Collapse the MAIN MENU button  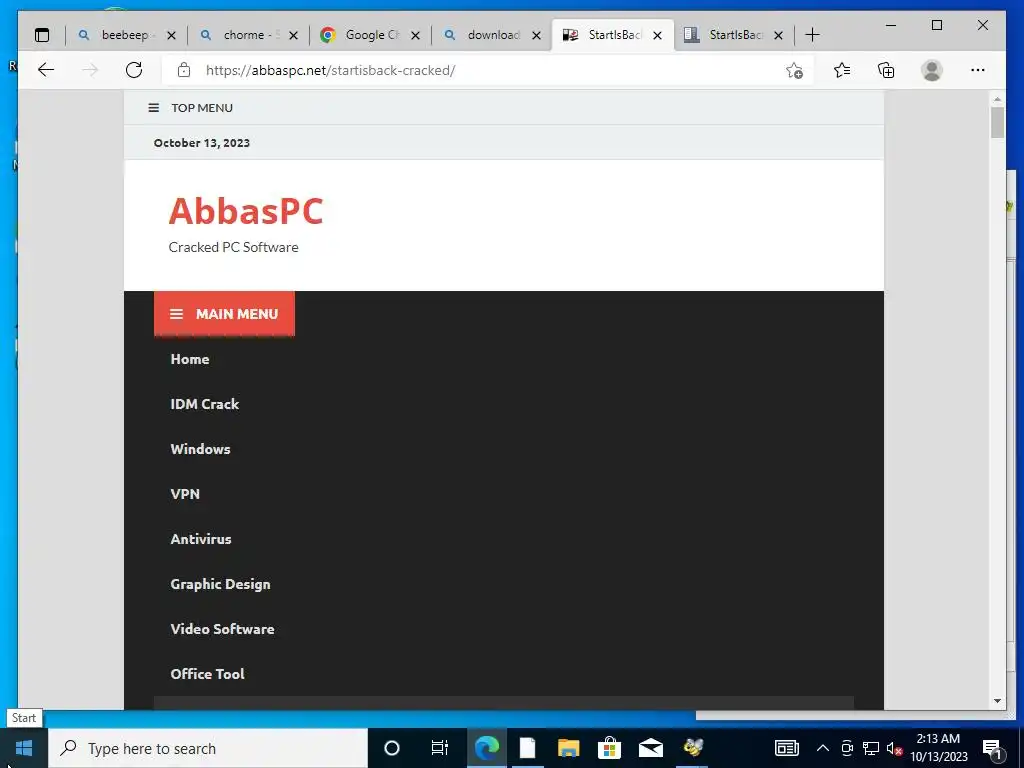point(225,314)
